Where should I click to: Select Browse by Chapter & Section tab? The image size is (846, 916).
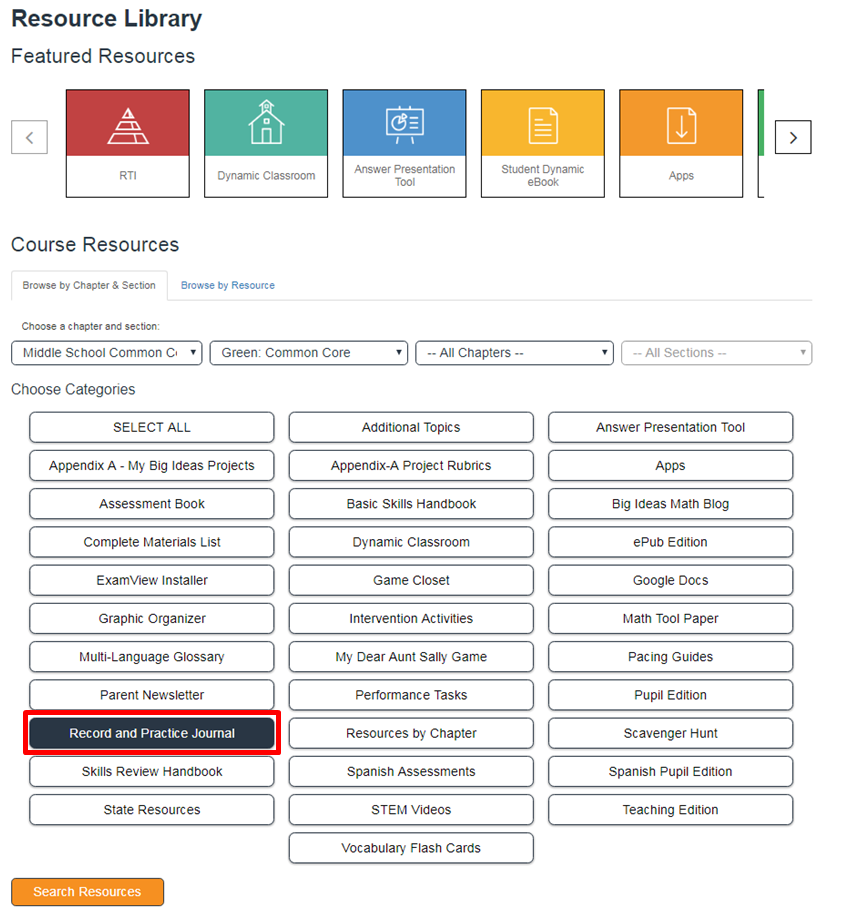coord(89,285)
